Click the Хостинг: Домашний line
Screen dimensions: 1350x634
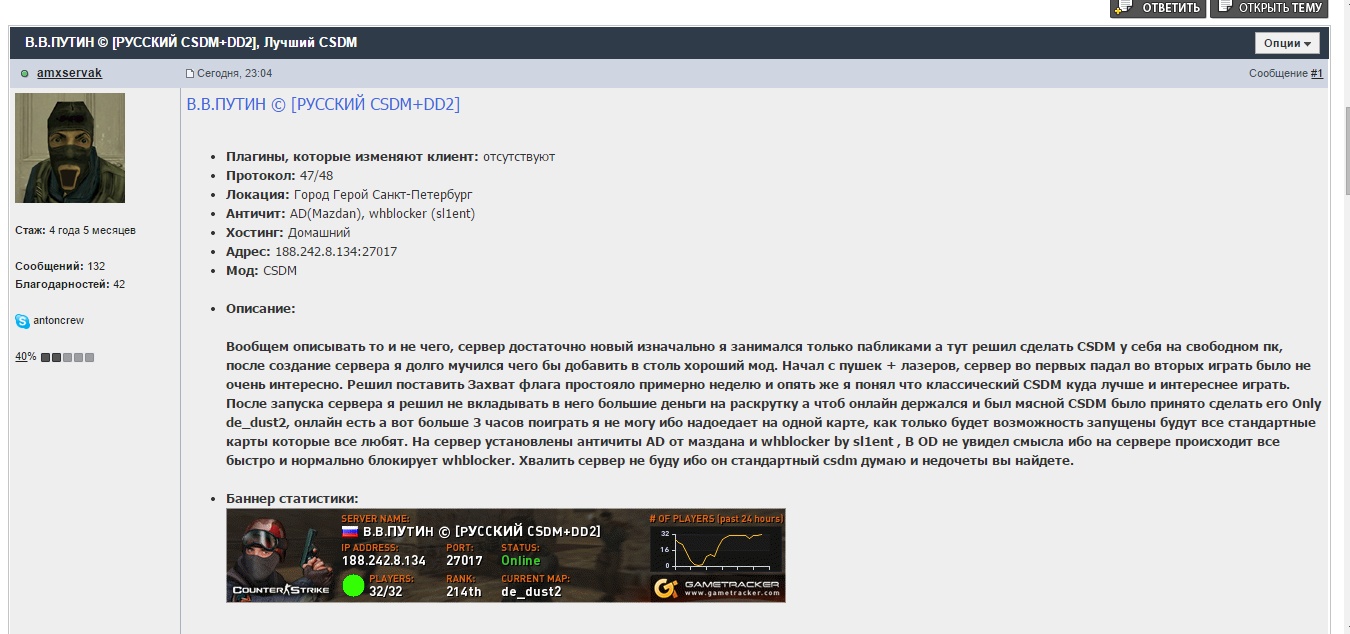point(288,233)
